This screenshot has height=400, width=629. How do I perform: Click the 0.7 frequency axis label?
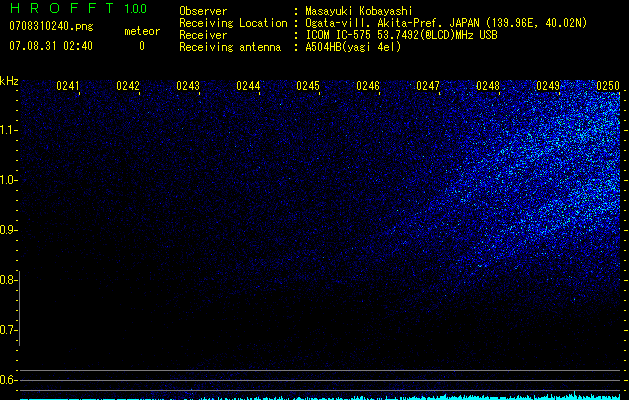pos(8,330)
